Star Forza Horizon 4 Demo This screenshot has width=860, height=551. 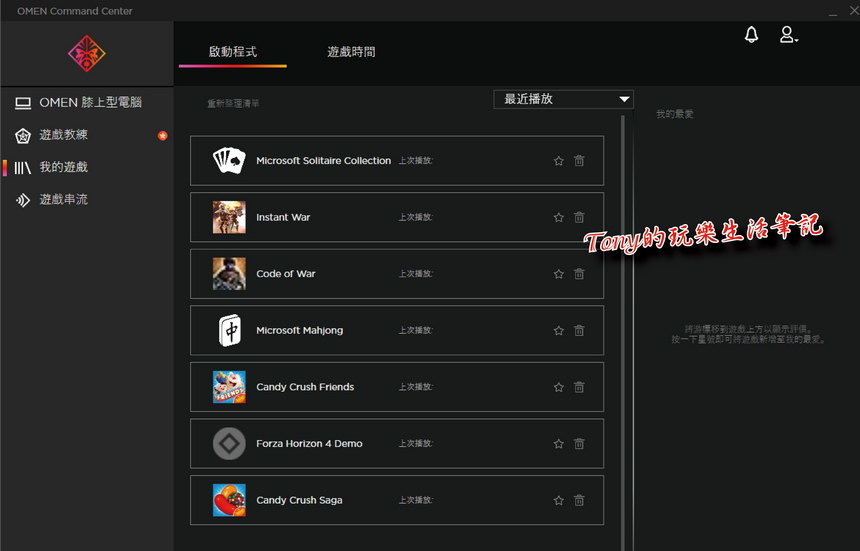click(558, 444)
